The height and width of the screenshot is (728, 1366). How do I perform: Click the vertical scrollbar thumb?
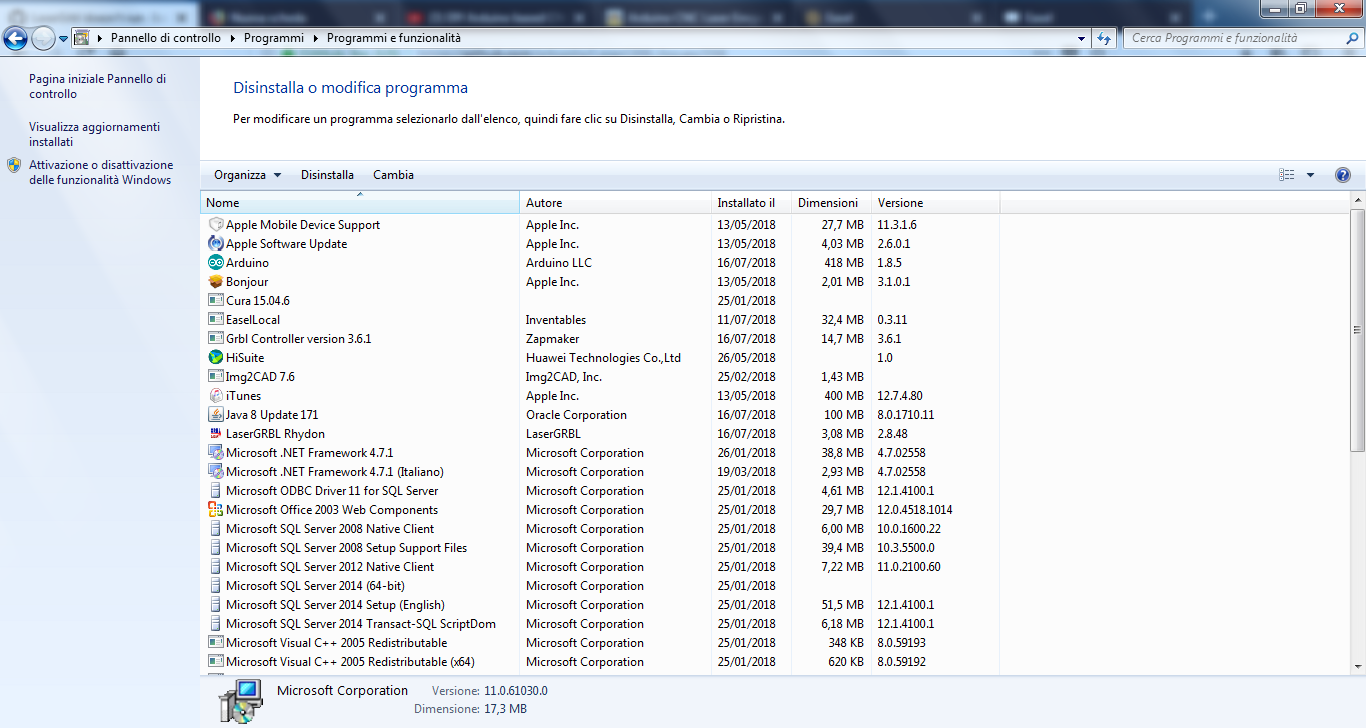coord(1357,329)
